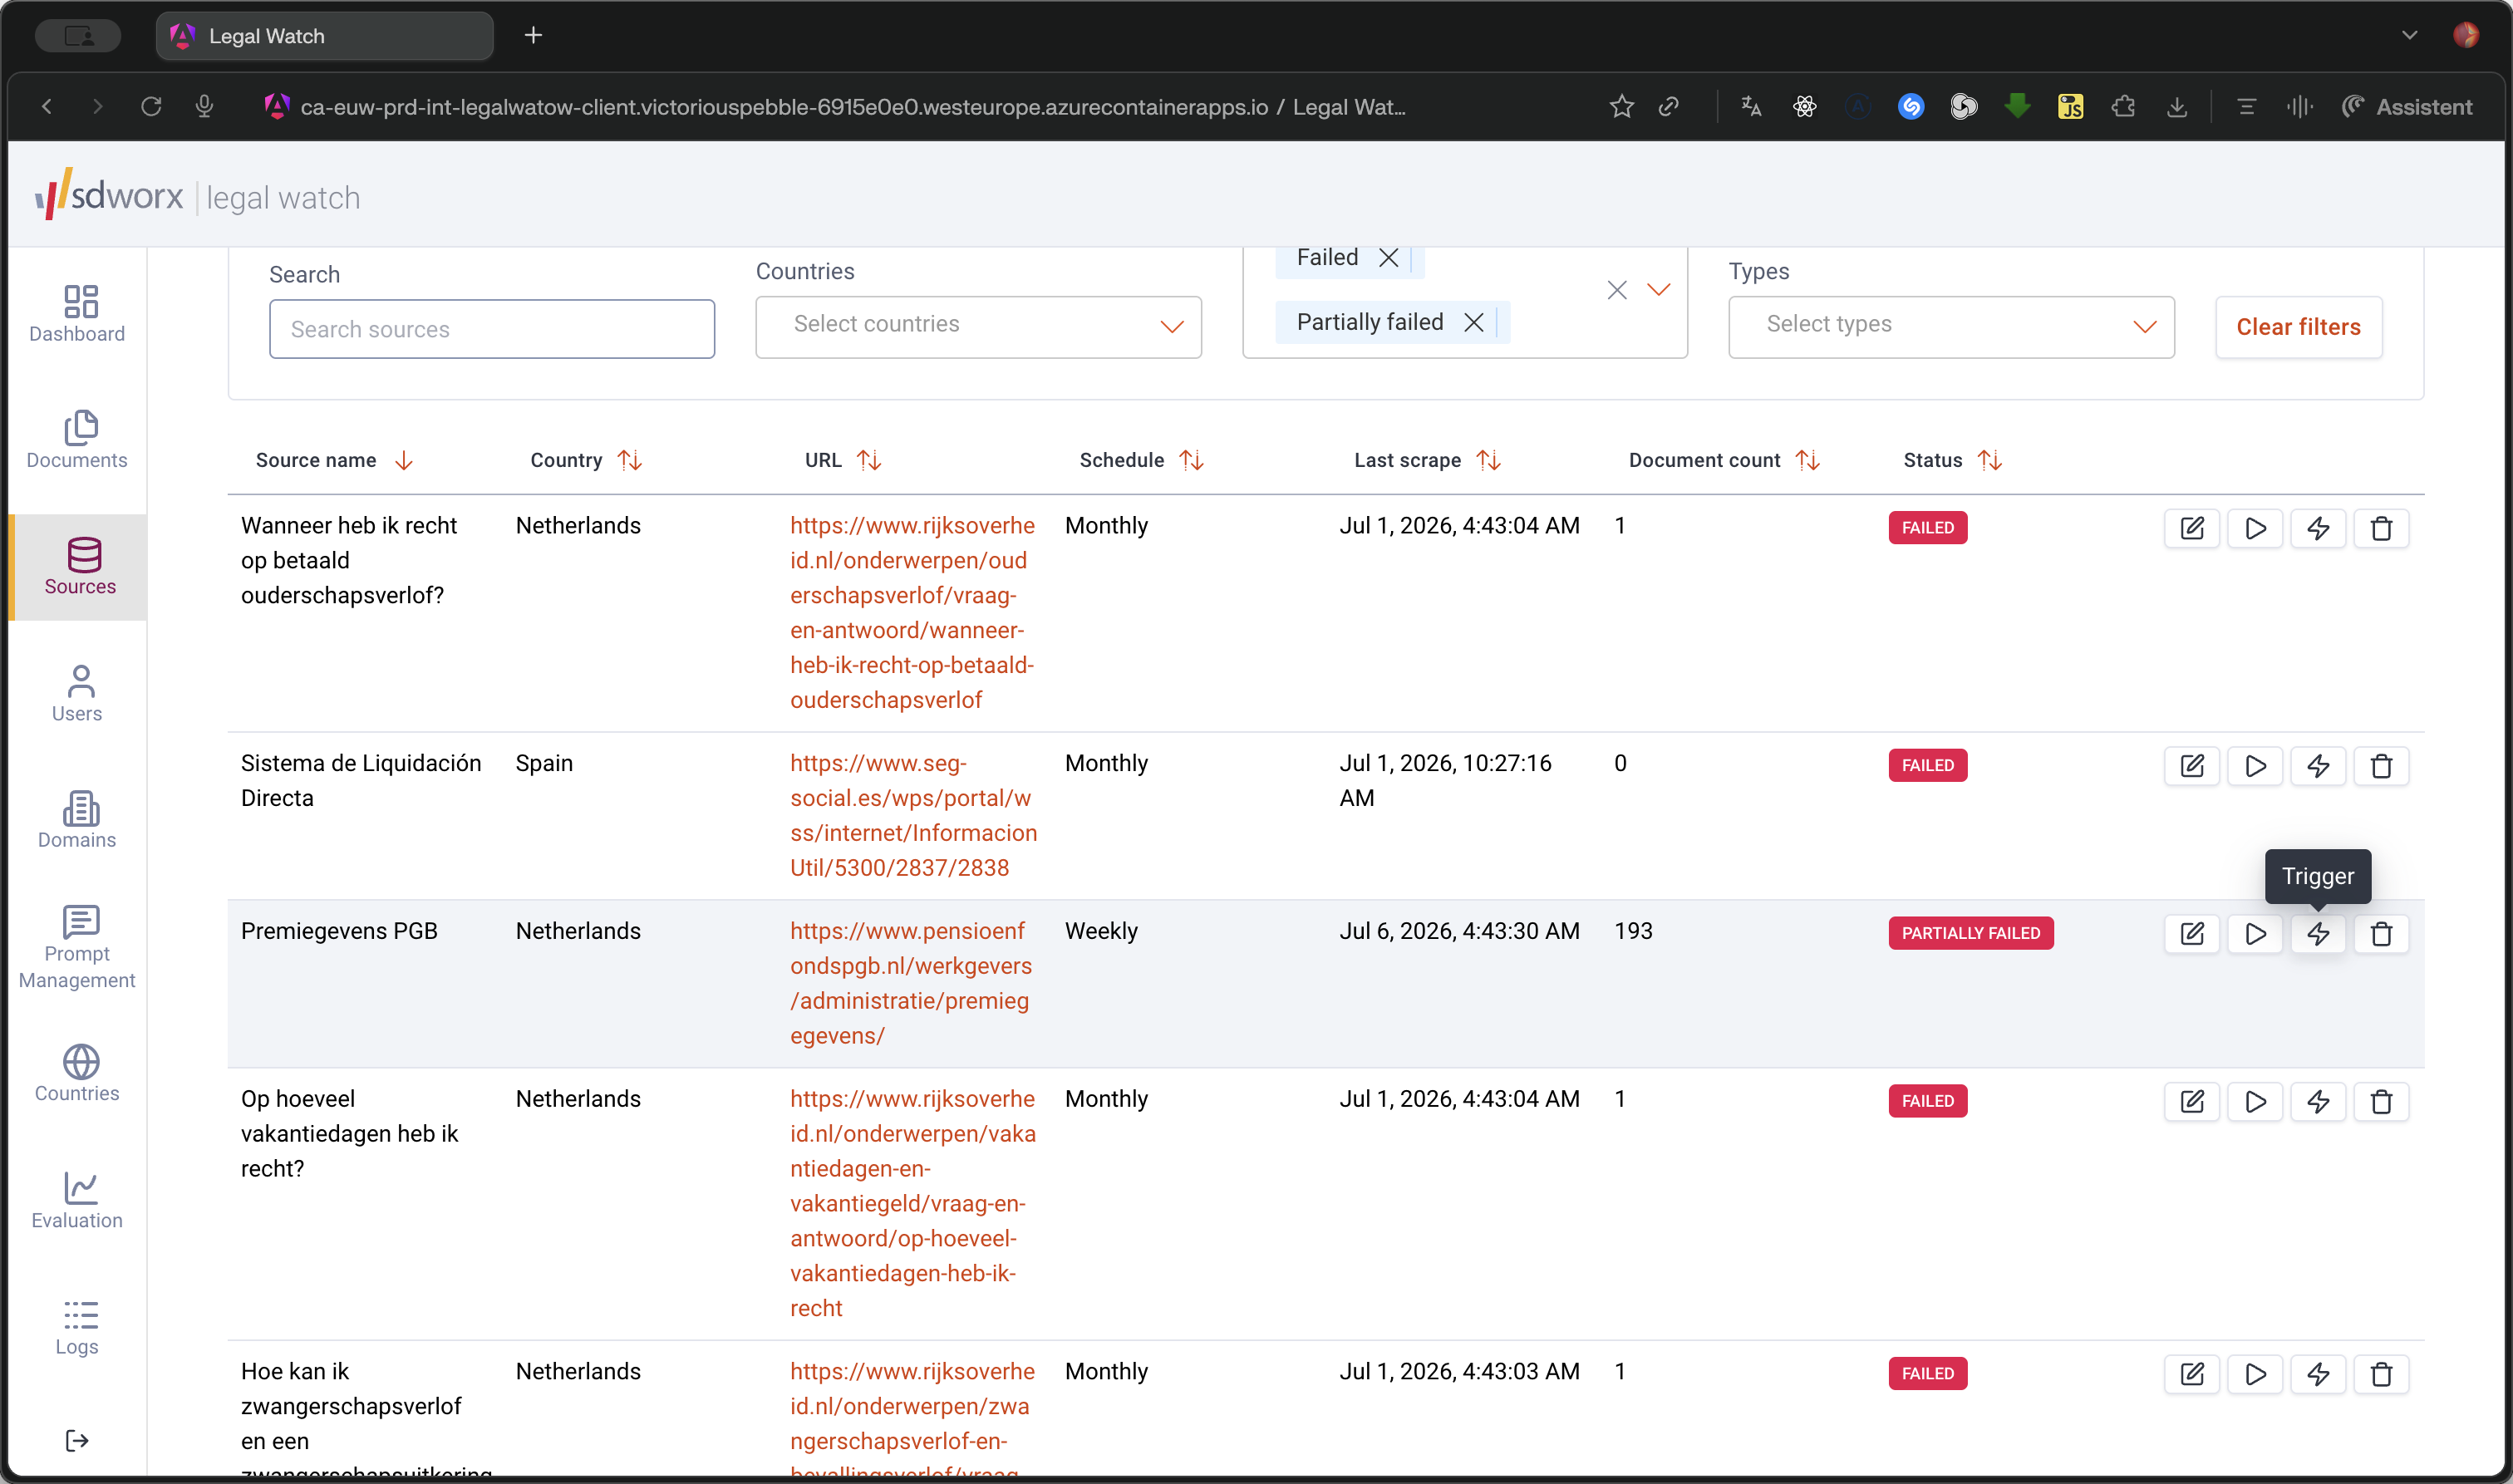Open Countries page in the sidebar
This screenshot has height=1484, width=2513.
(x=77, y=1073)
